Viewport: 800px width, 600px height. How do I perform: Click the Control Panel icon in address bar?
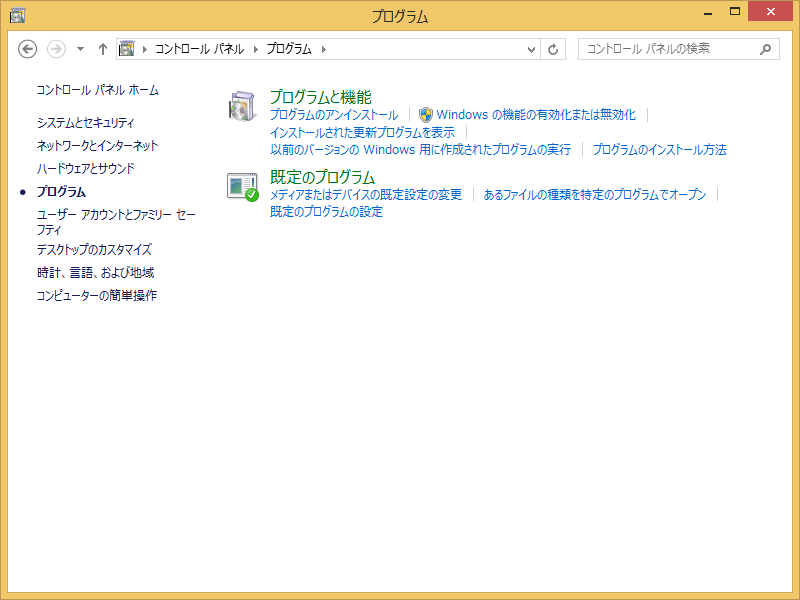(127, 49)
